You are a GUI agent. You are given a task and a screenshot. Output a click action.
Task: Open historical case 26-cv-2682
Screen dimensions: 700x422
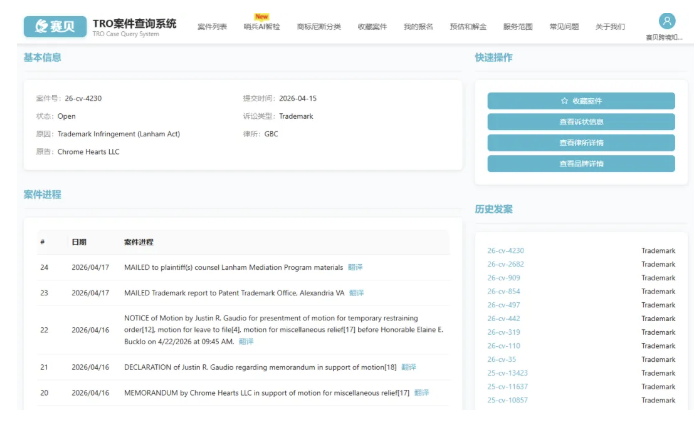(x=505, y=264)
